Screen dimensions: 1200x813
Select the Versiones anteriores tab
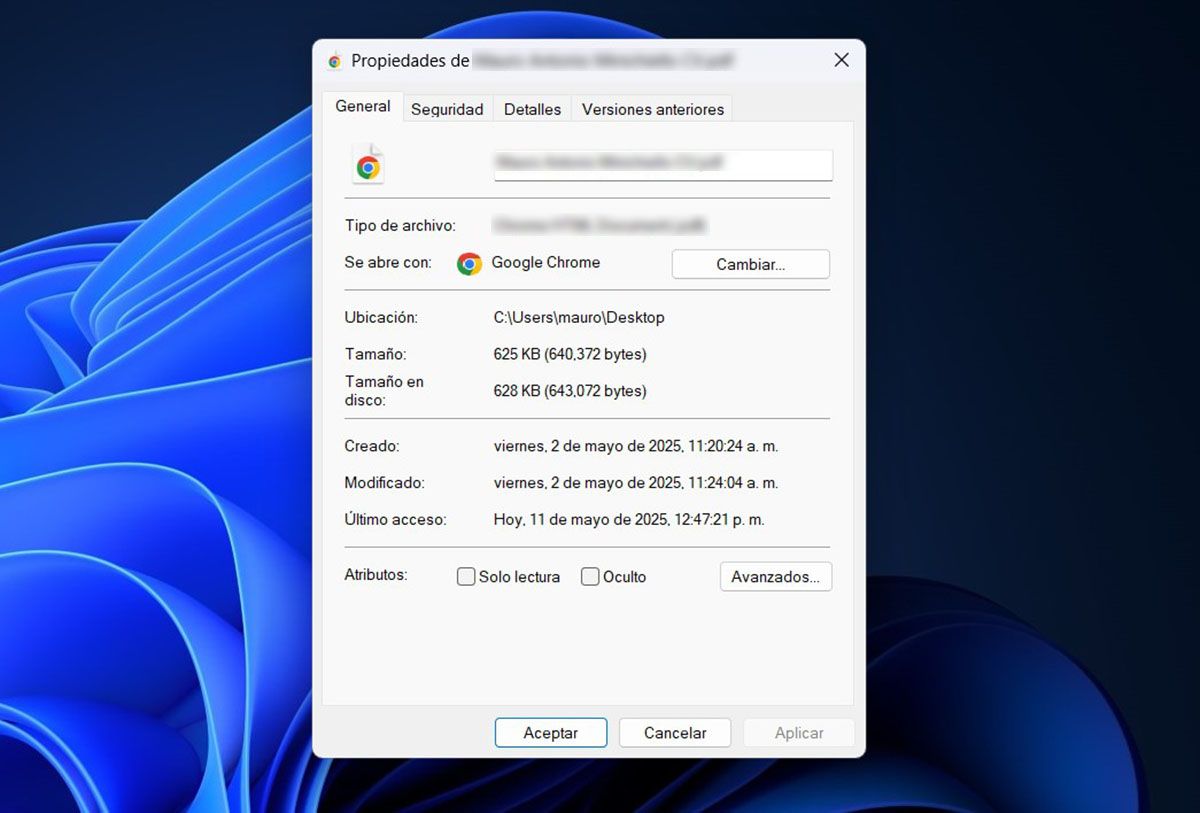(652, 110)
